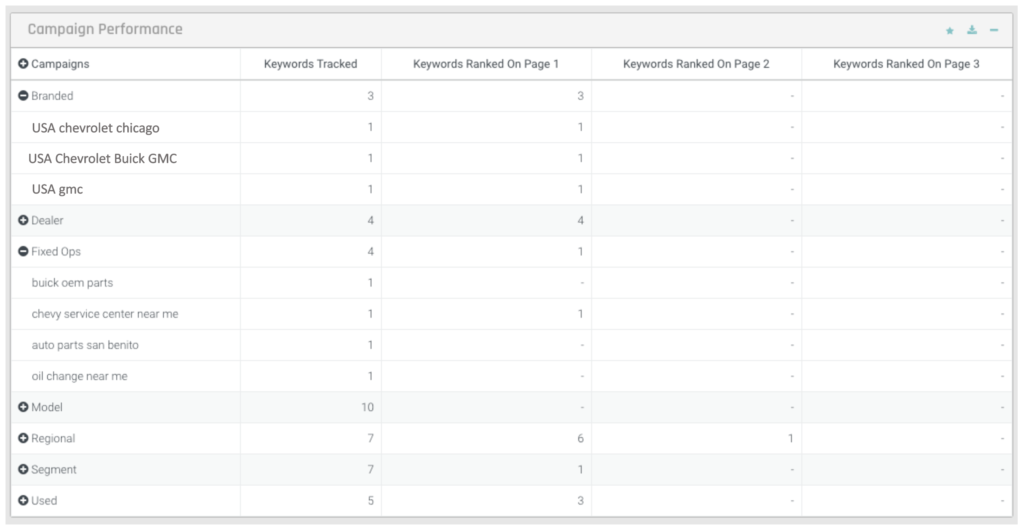Collapse the Branded campaign group

[x=24, y=96]
